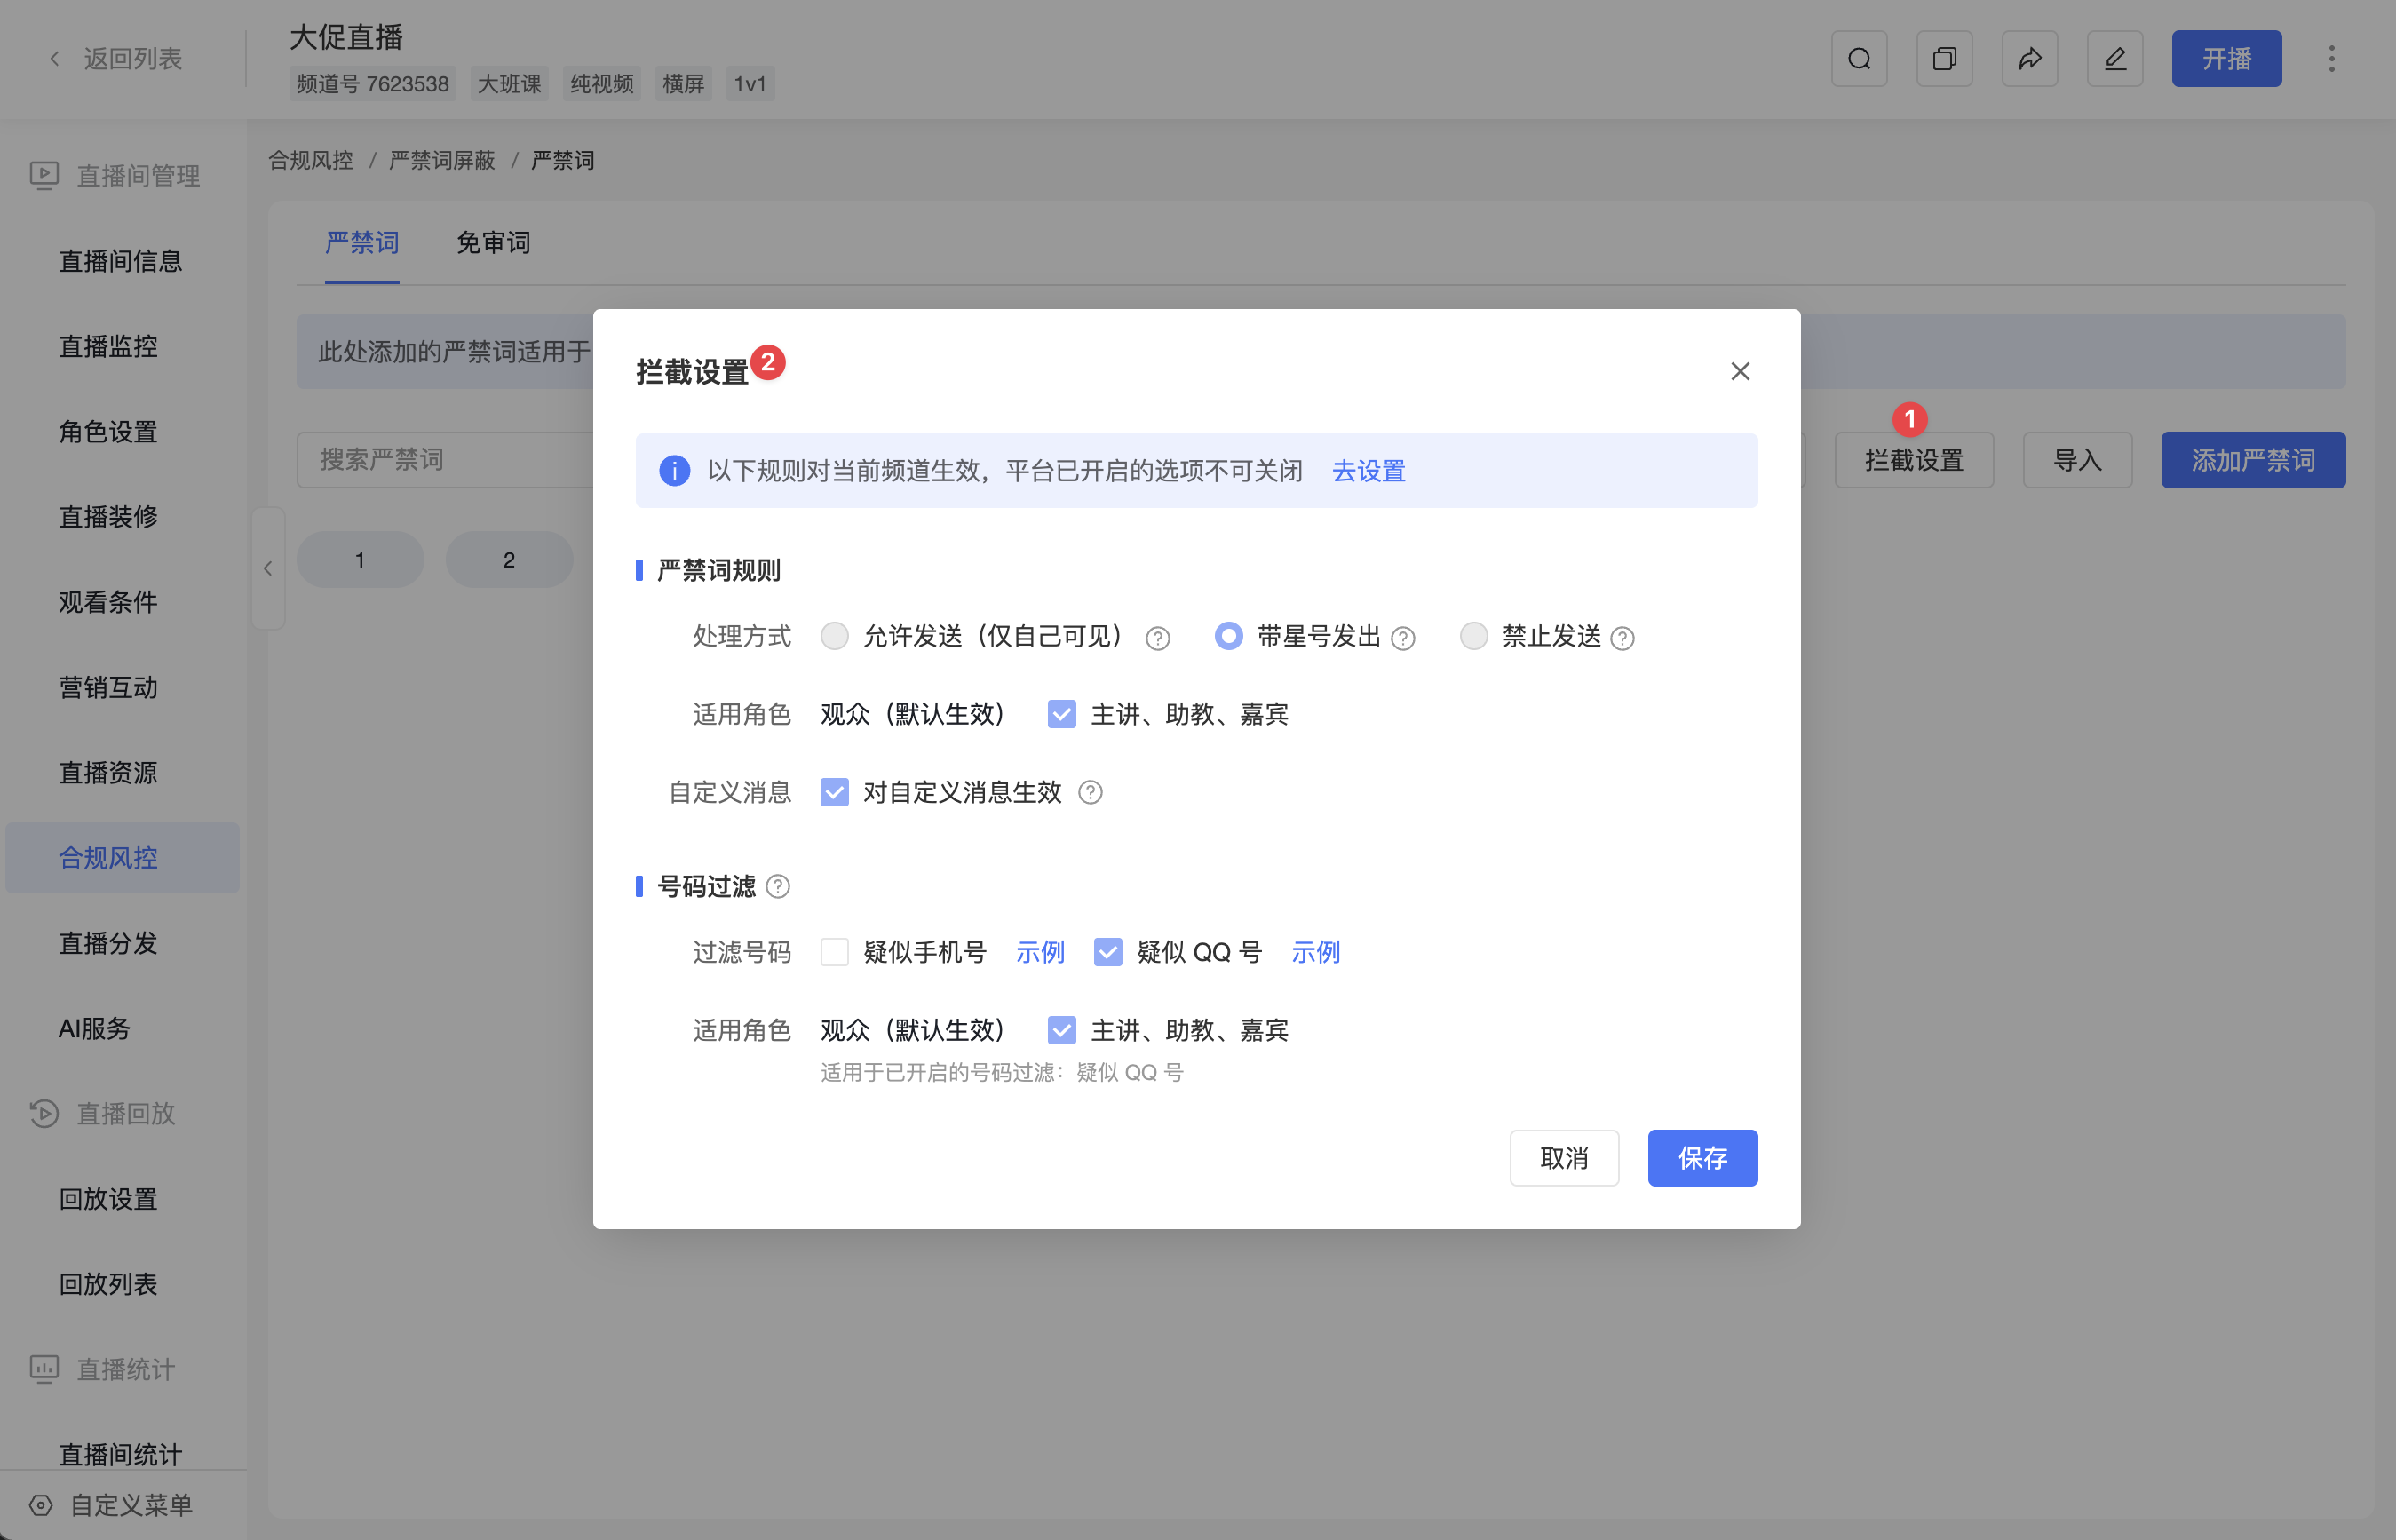
Task: Open the vertical three-dot more menu
Action: [2331, 59]
